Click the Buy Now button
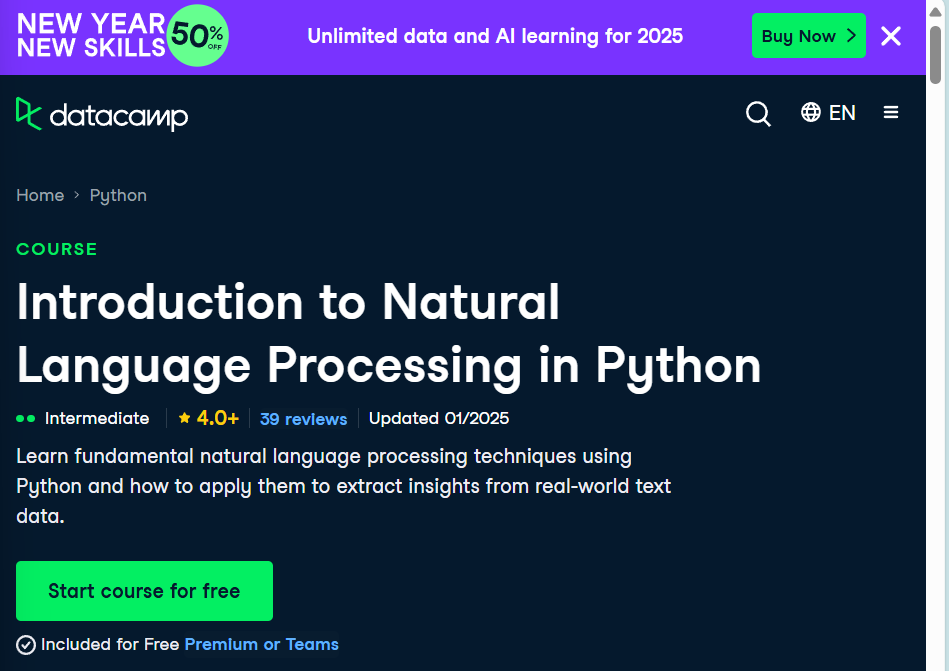The height and width of the screenshot is (671, 949). tap(809, 36)
